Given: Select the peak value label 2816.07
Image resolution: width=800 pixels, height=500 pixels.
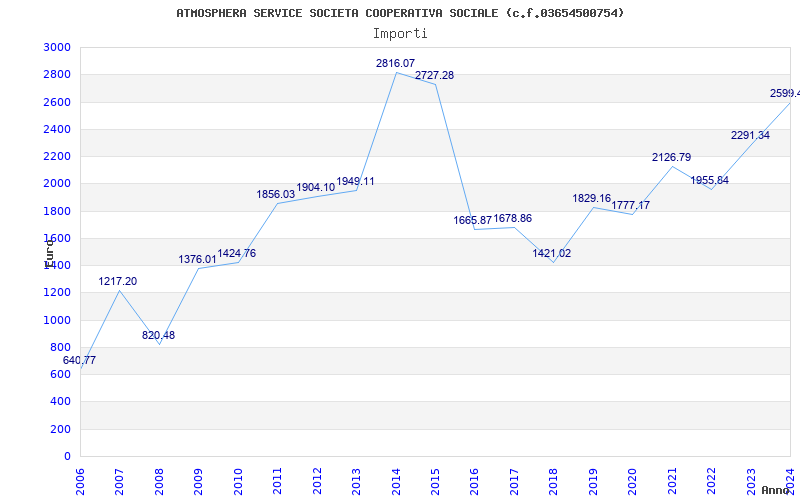Looking at the screenshot, I should (395, 64).
